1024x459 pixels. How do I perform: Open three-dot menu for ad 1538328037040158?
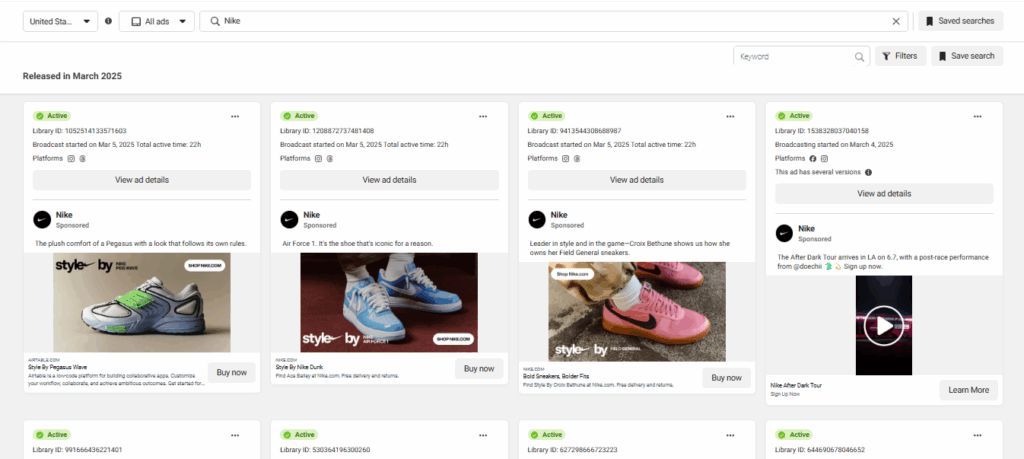[x=977, y=116]
